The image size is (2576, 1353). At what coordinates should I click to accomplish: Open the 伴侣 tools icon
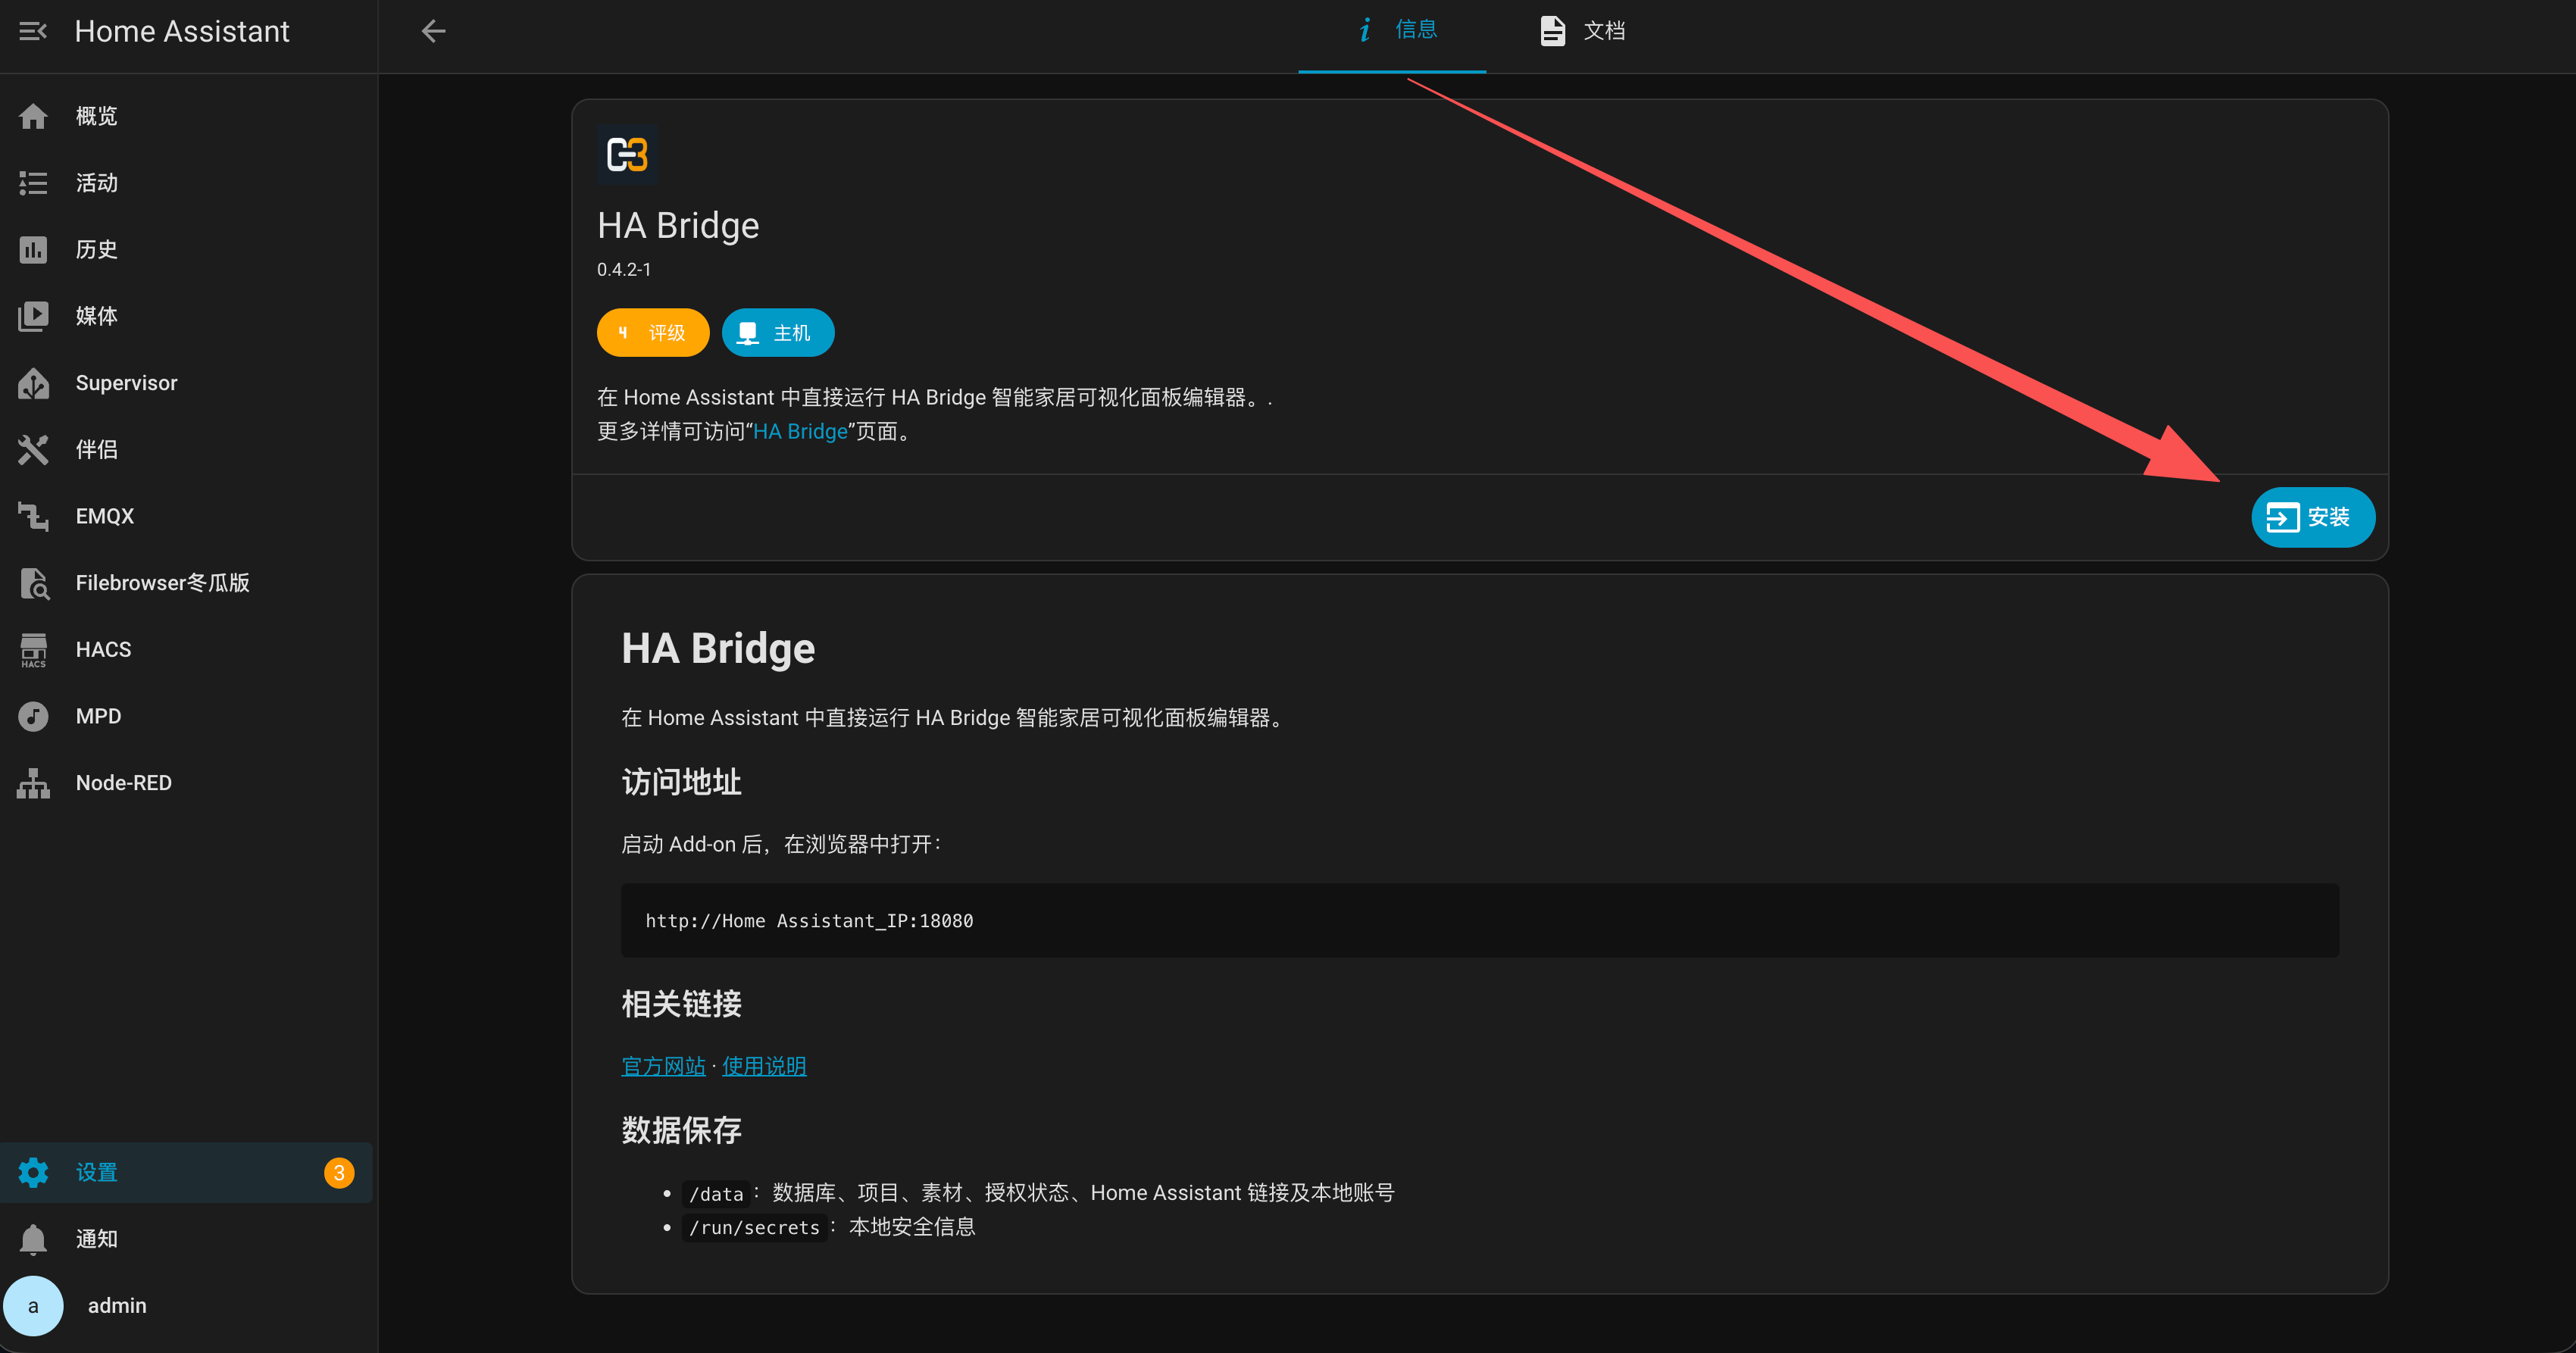(33, 449)
